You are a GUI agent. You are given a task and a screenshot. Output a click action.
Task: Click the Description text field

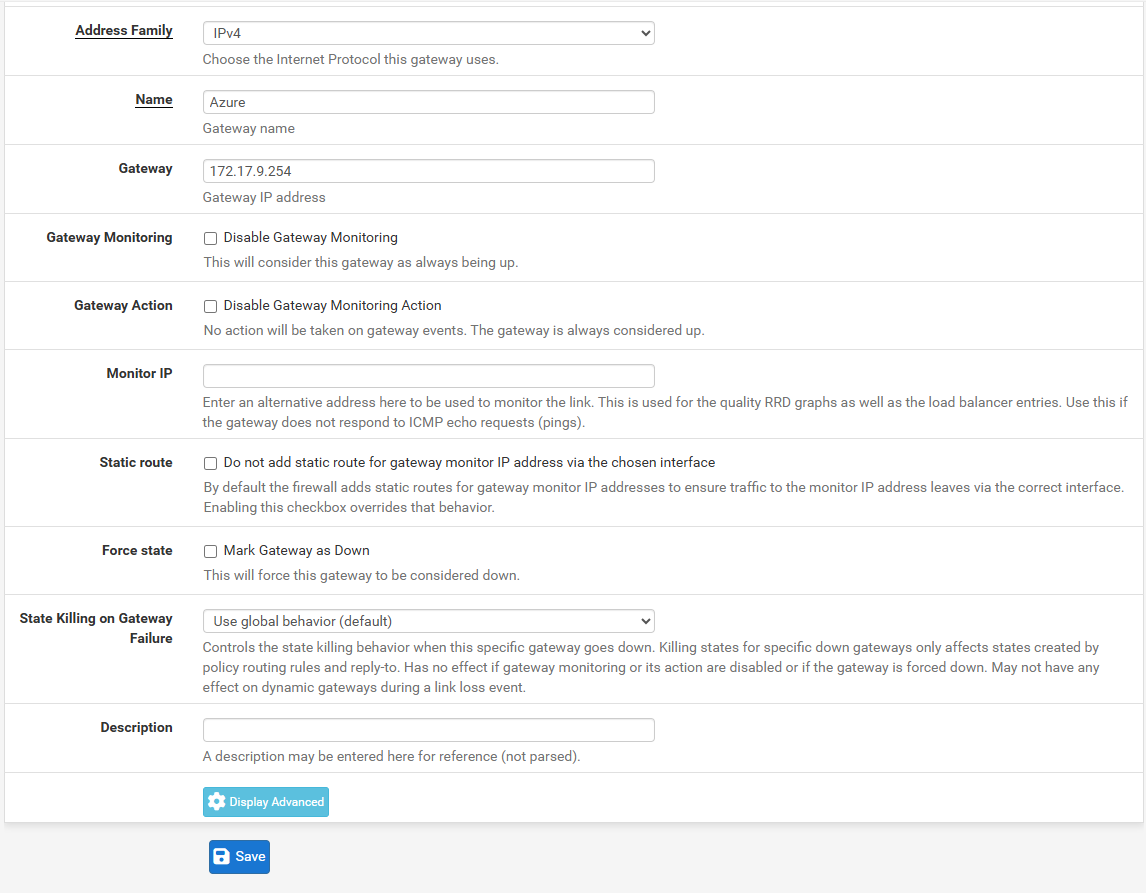click(428, 730)
